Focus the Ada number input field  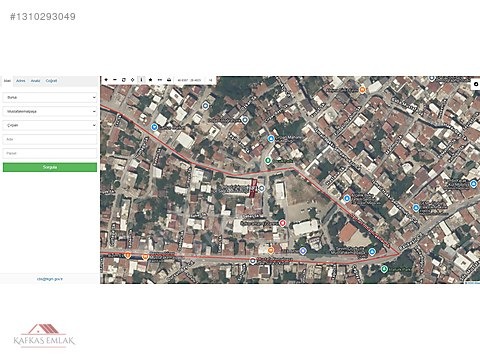click(50, 139)
